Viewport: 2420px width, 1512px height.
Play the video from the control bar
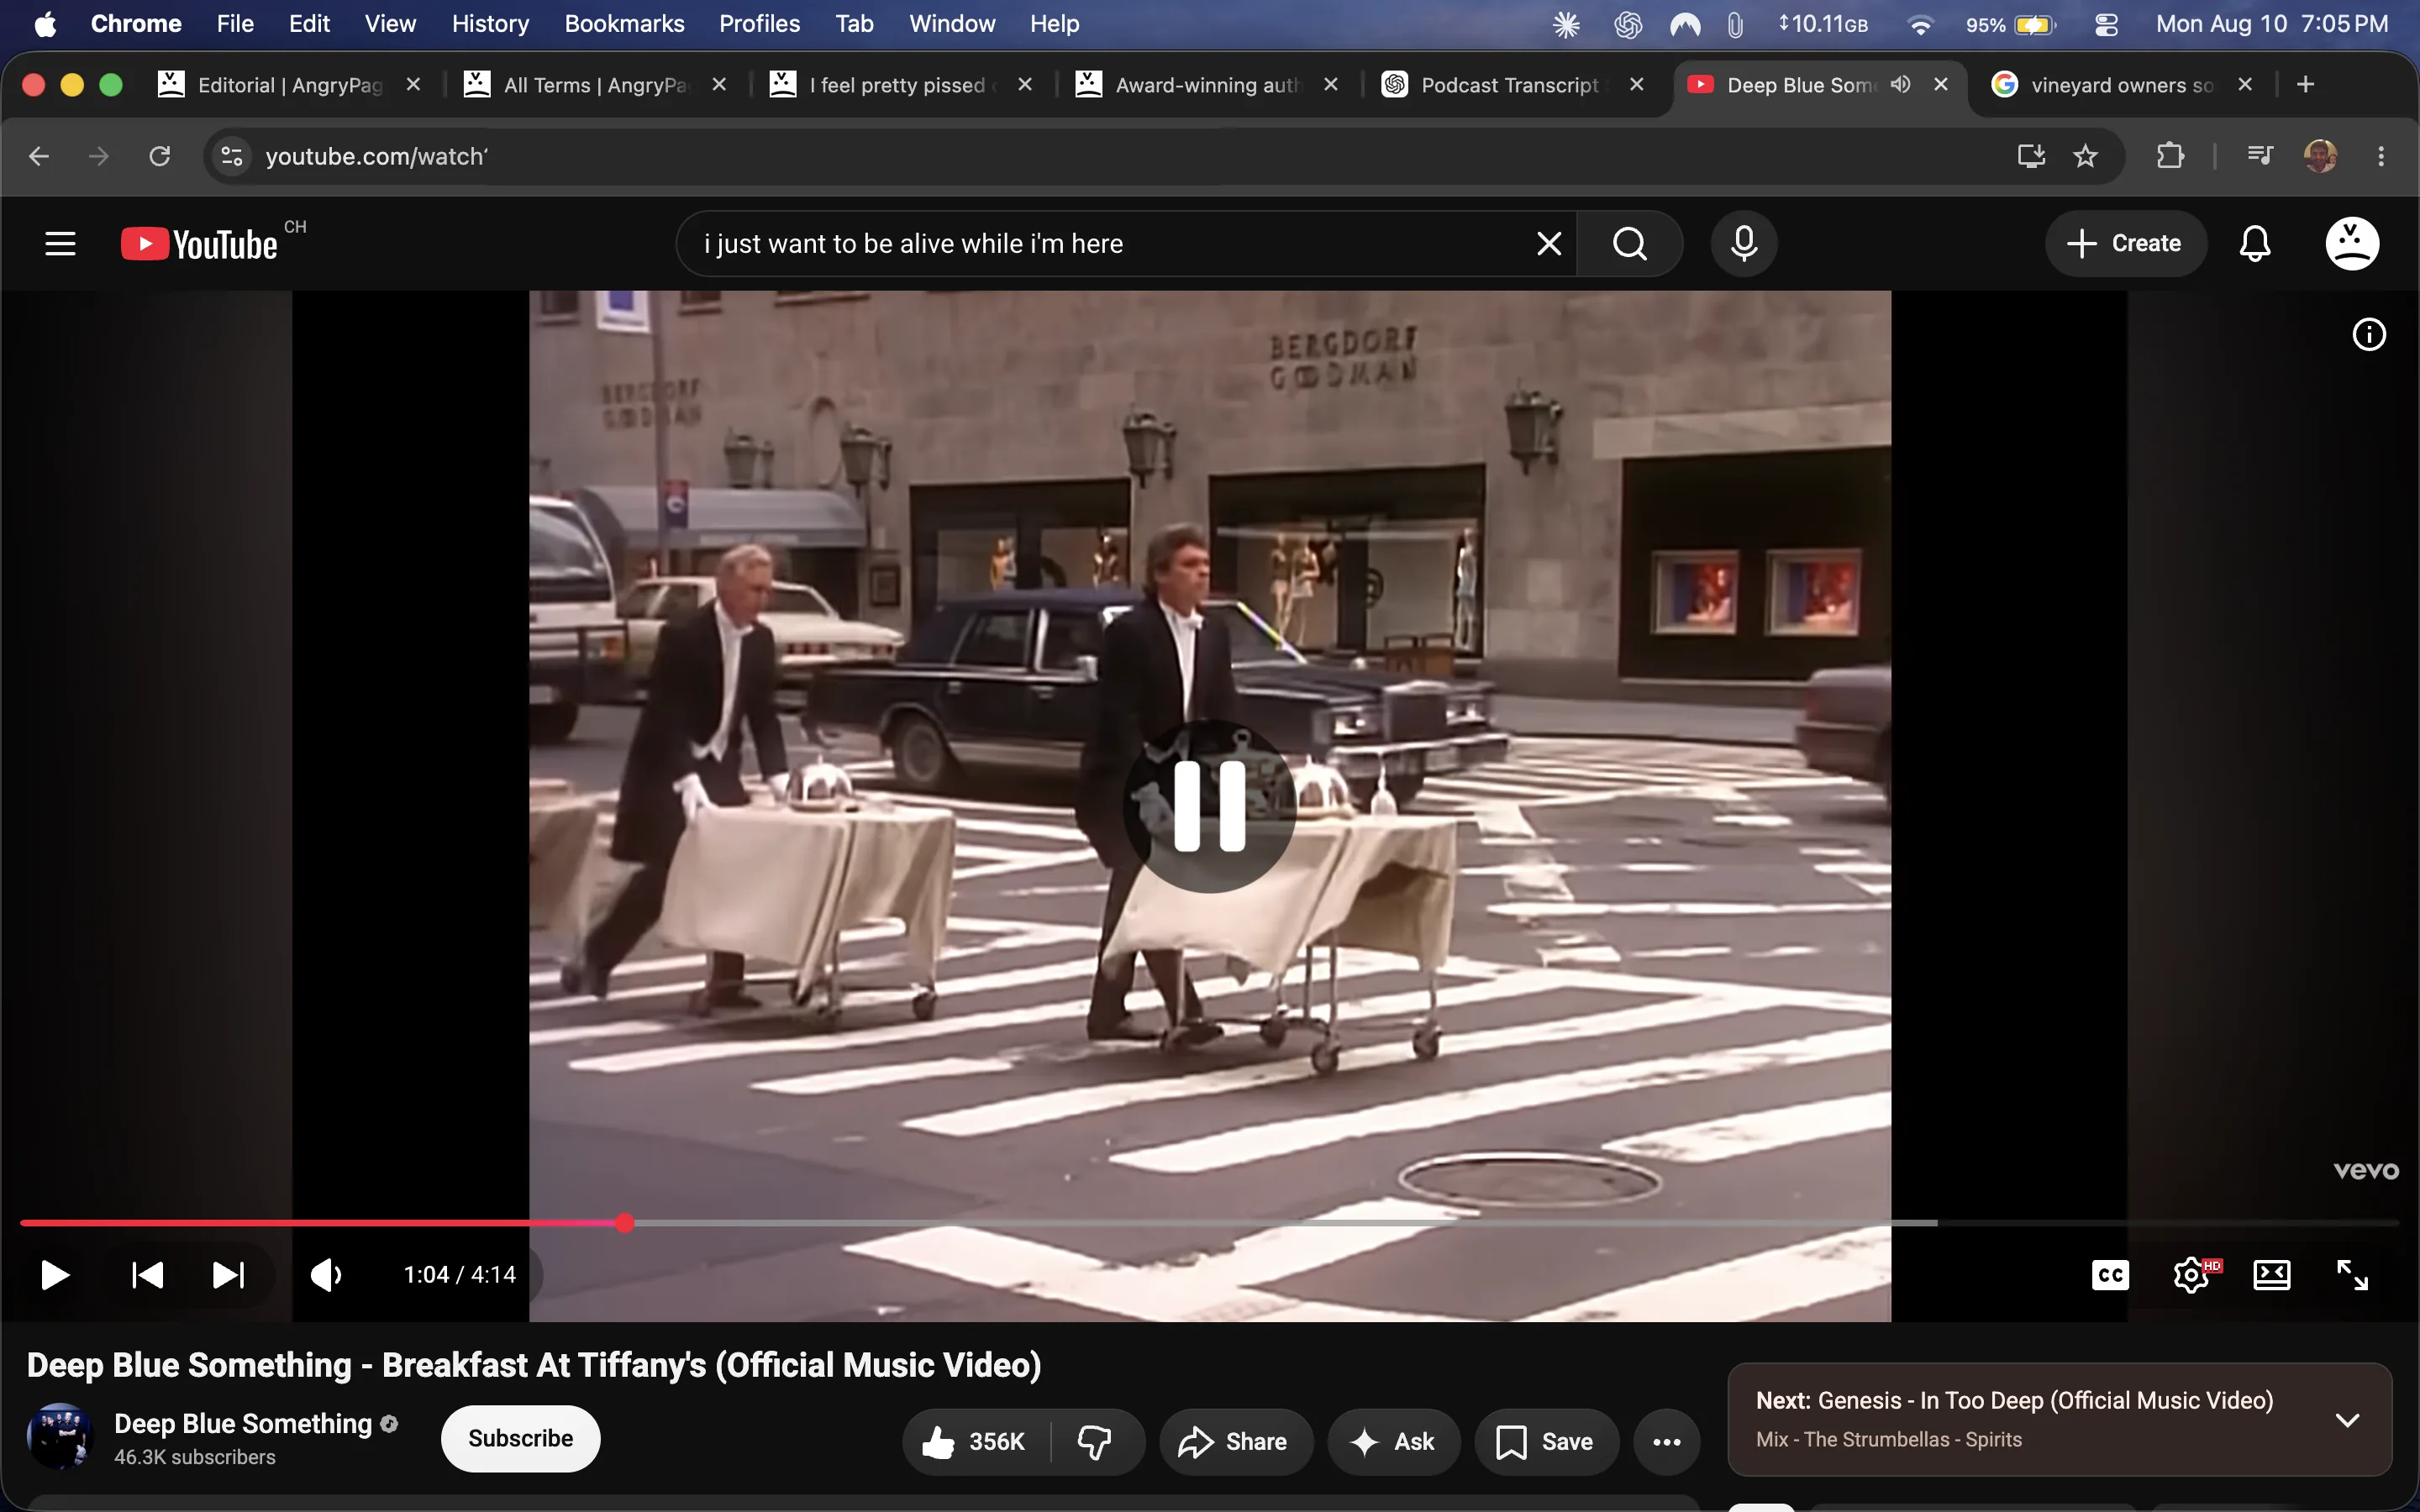(x=55, y=1275)
